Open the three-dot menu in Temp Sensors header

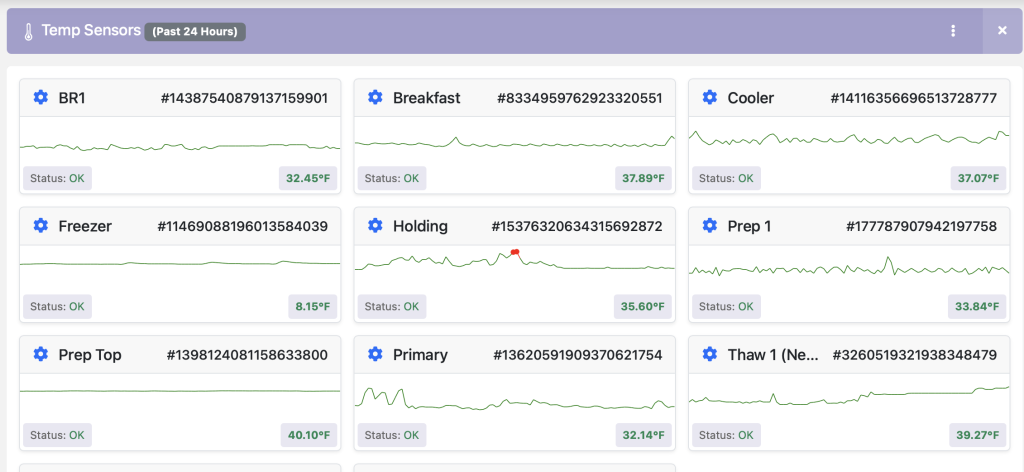953,31
